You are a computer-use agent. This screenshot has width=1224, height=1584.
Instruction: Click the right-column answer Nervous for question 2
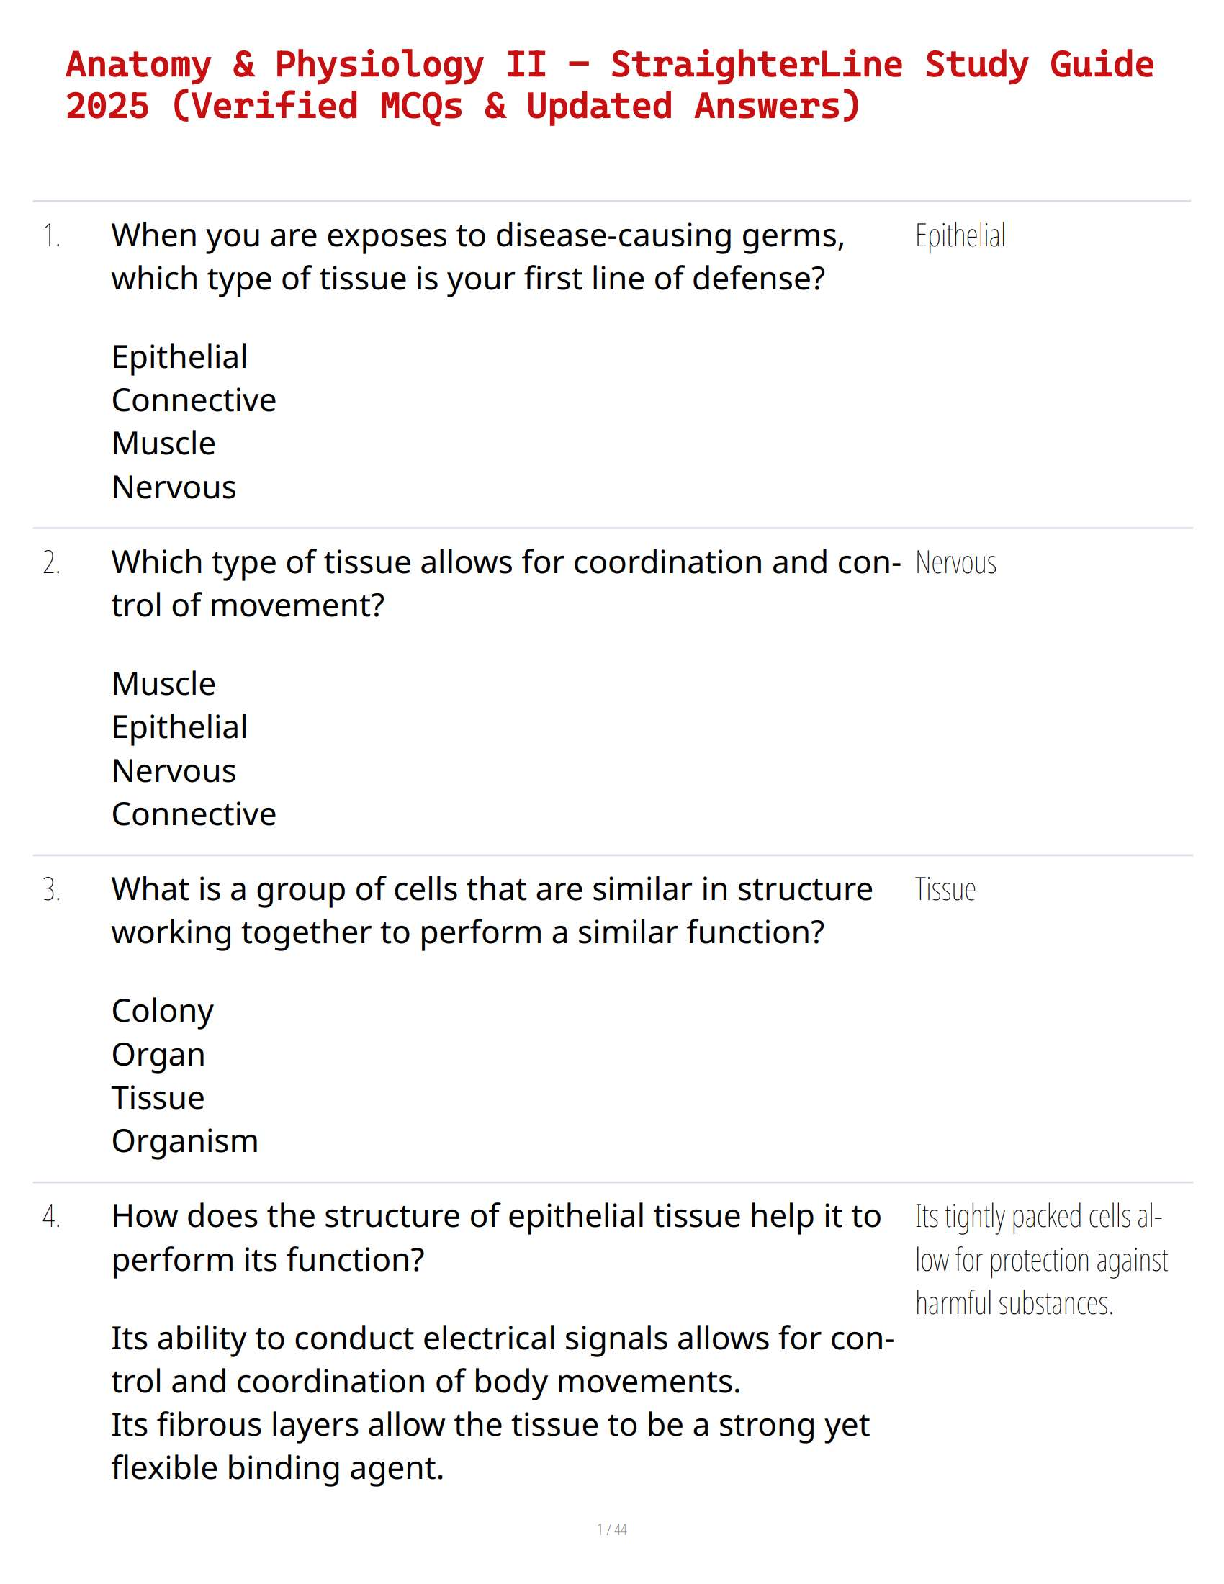click(956, 563)
